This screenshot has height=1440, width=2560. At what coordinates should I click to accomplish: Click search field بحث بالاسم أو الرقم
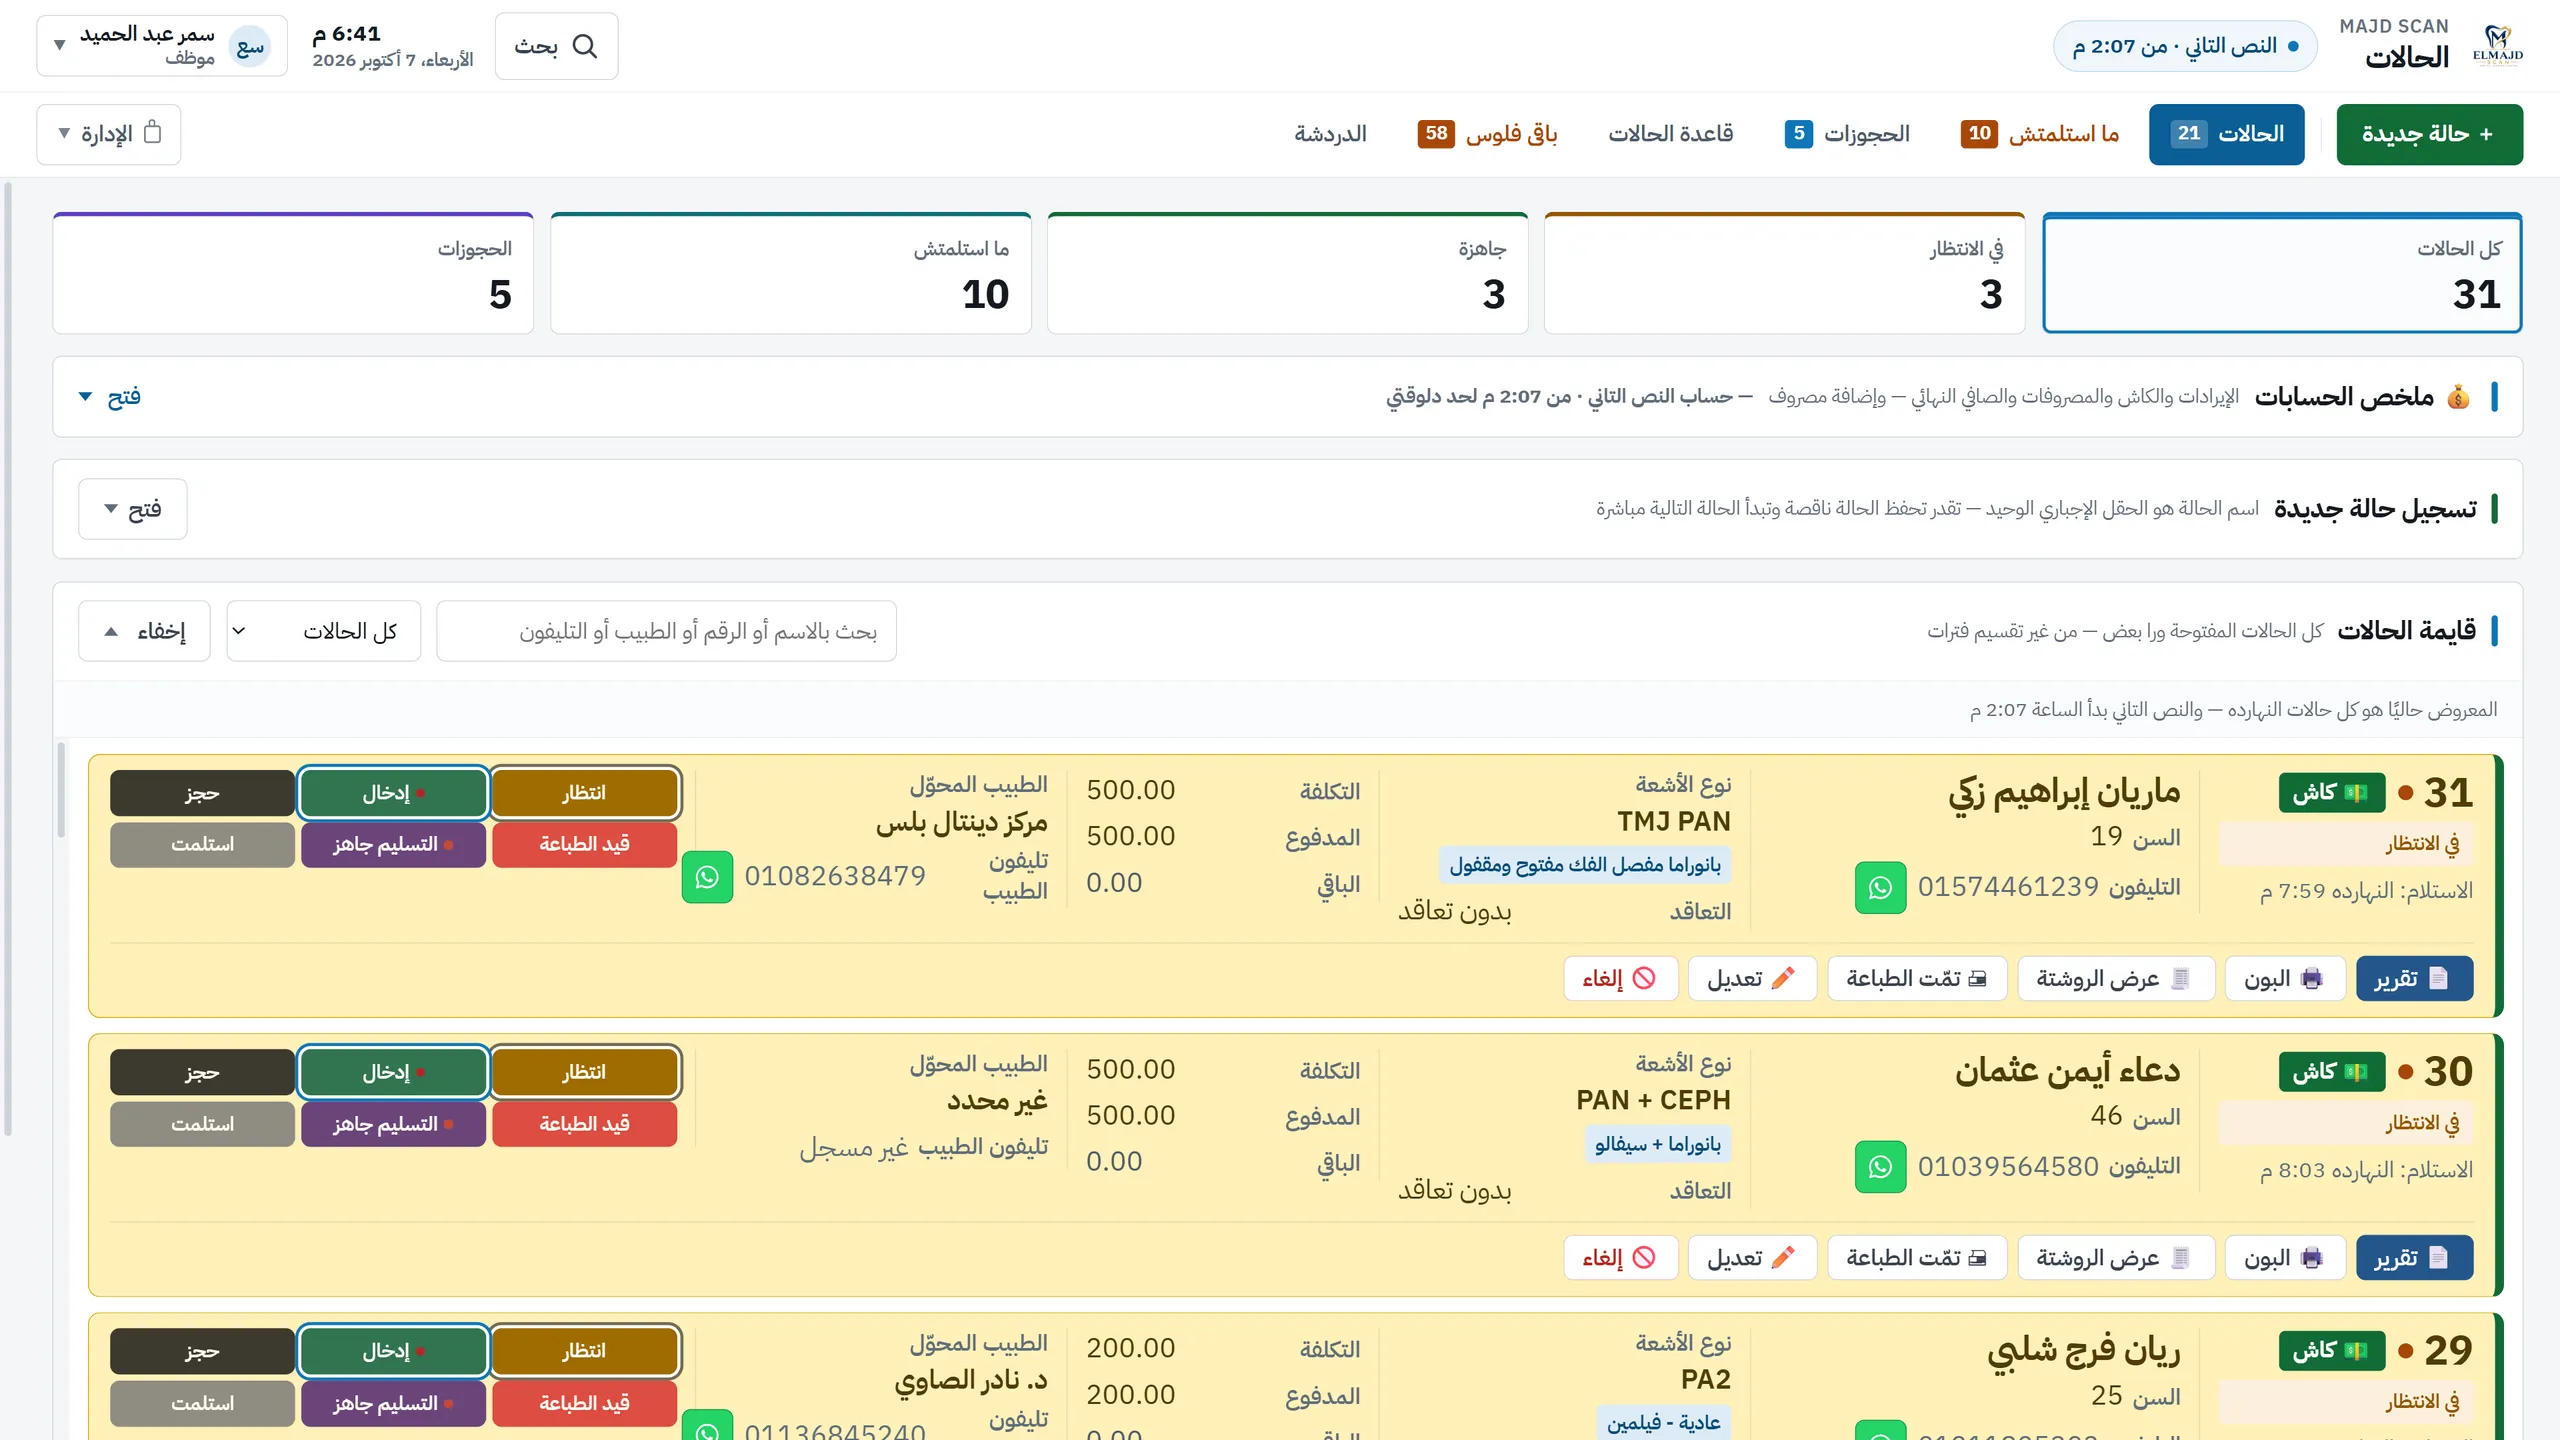pos(667,631)
